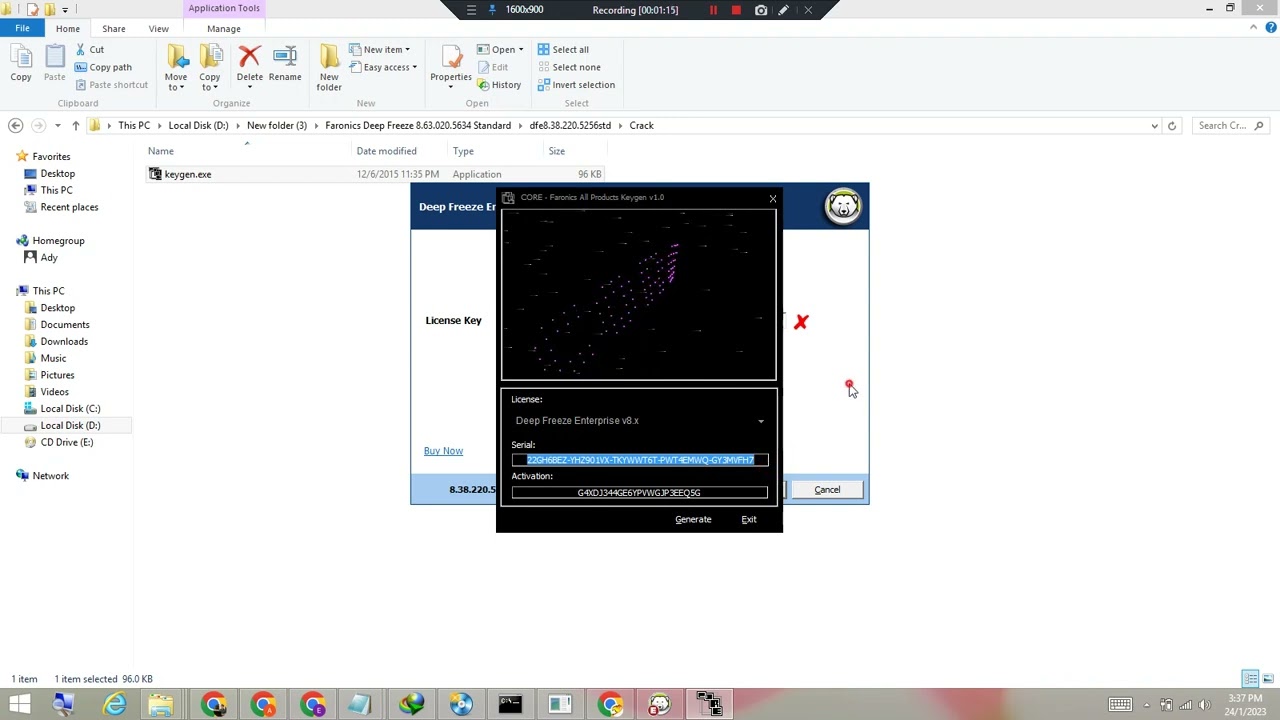The width and height of the screenshot is (1280, 720).
Task: Click the Generate button in the keygen
Action: coord(693,519)
